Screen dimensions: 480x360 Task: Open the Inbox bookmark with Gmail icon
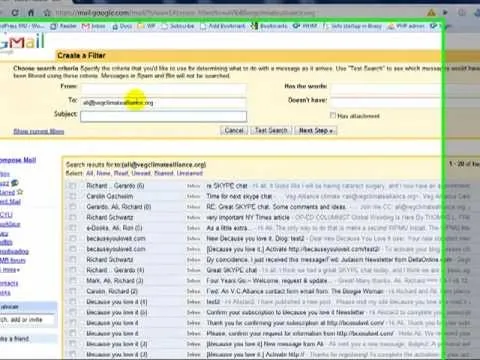pos(94,26)
